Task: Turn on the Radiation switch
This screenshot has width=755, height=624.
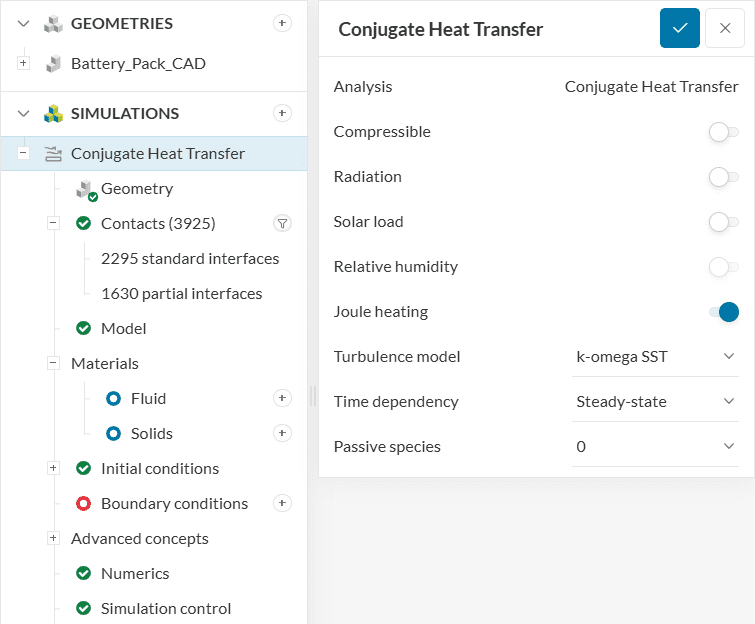Action: tap(723, 177)
